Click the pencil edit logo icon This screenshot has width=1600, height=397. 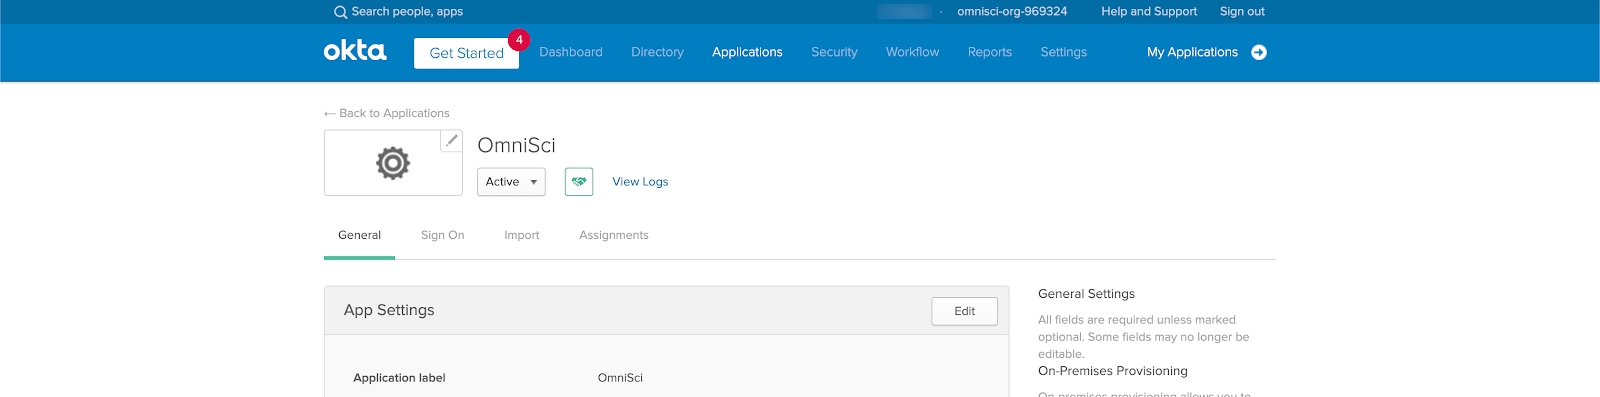pyautogui.click(x=452, y=140)
